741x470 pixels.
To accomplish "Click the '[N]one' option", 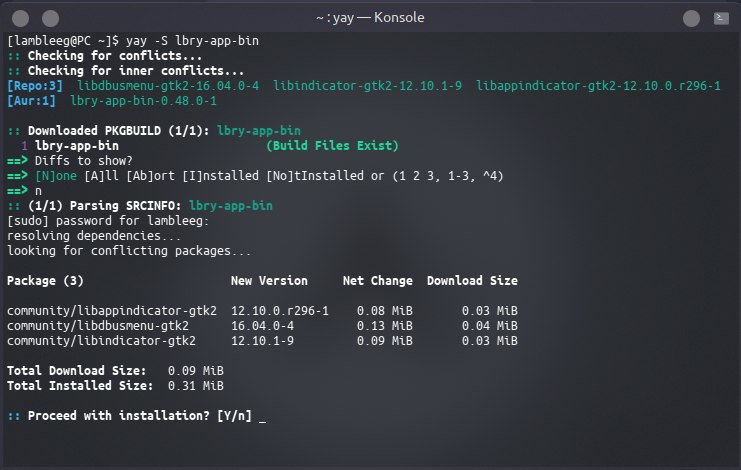I will pos(56,176).
